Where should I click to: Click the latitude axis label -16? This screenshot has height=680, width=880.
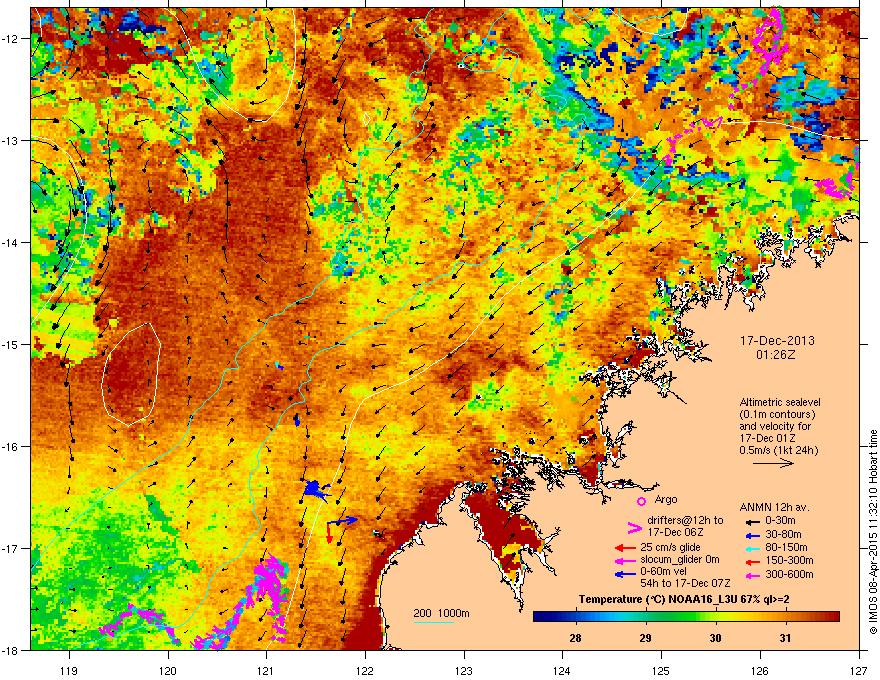click(10, 447)
